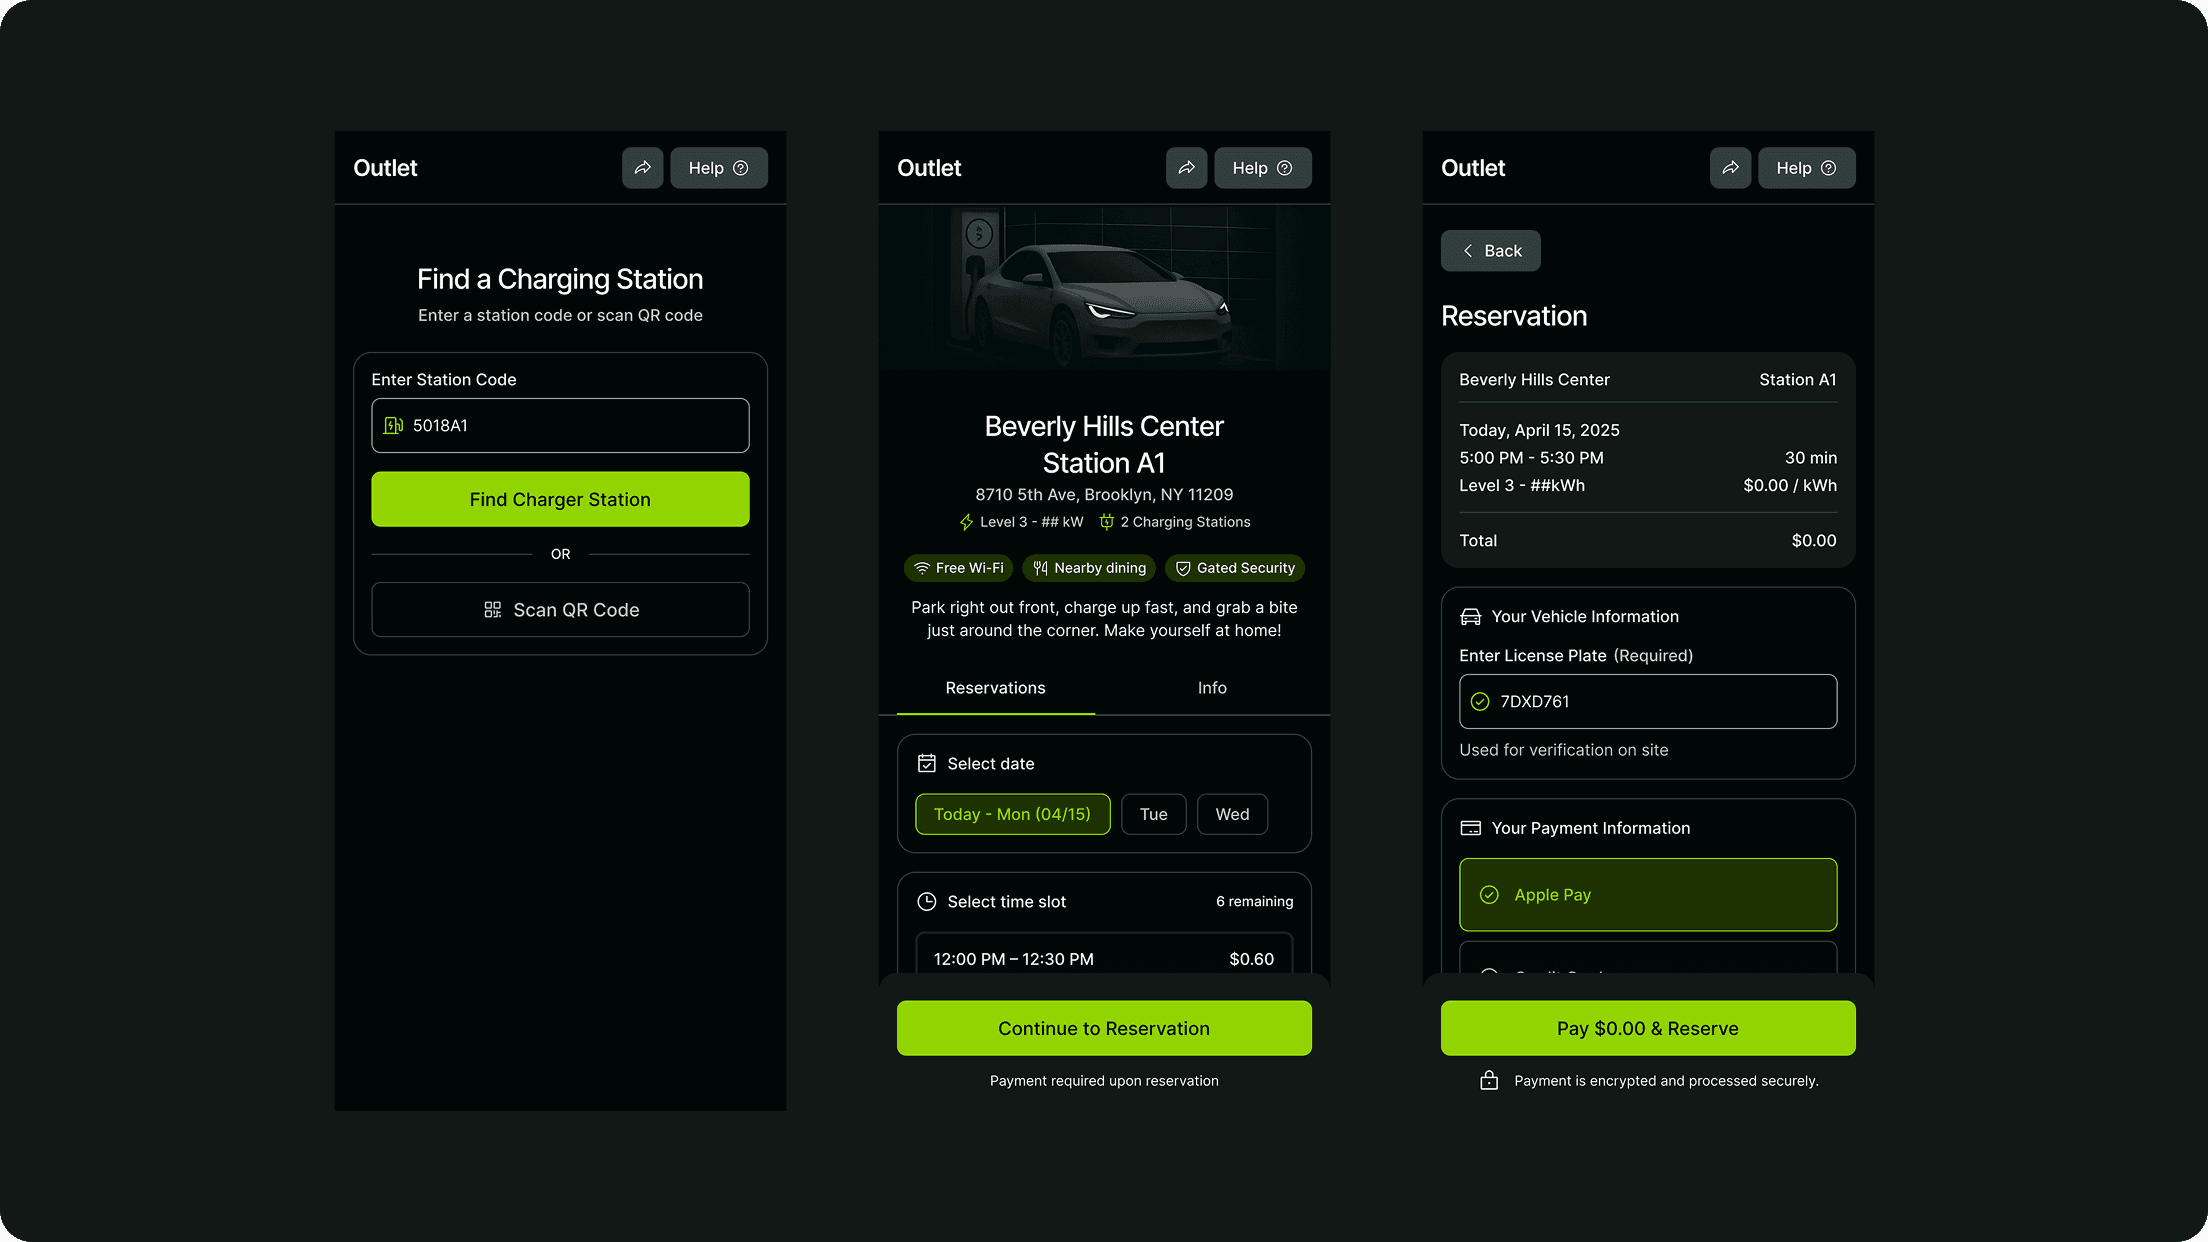Screen dimensions: 2208x1242
Task: Click calendar icon beside Select date
Action: coord(927,764)
